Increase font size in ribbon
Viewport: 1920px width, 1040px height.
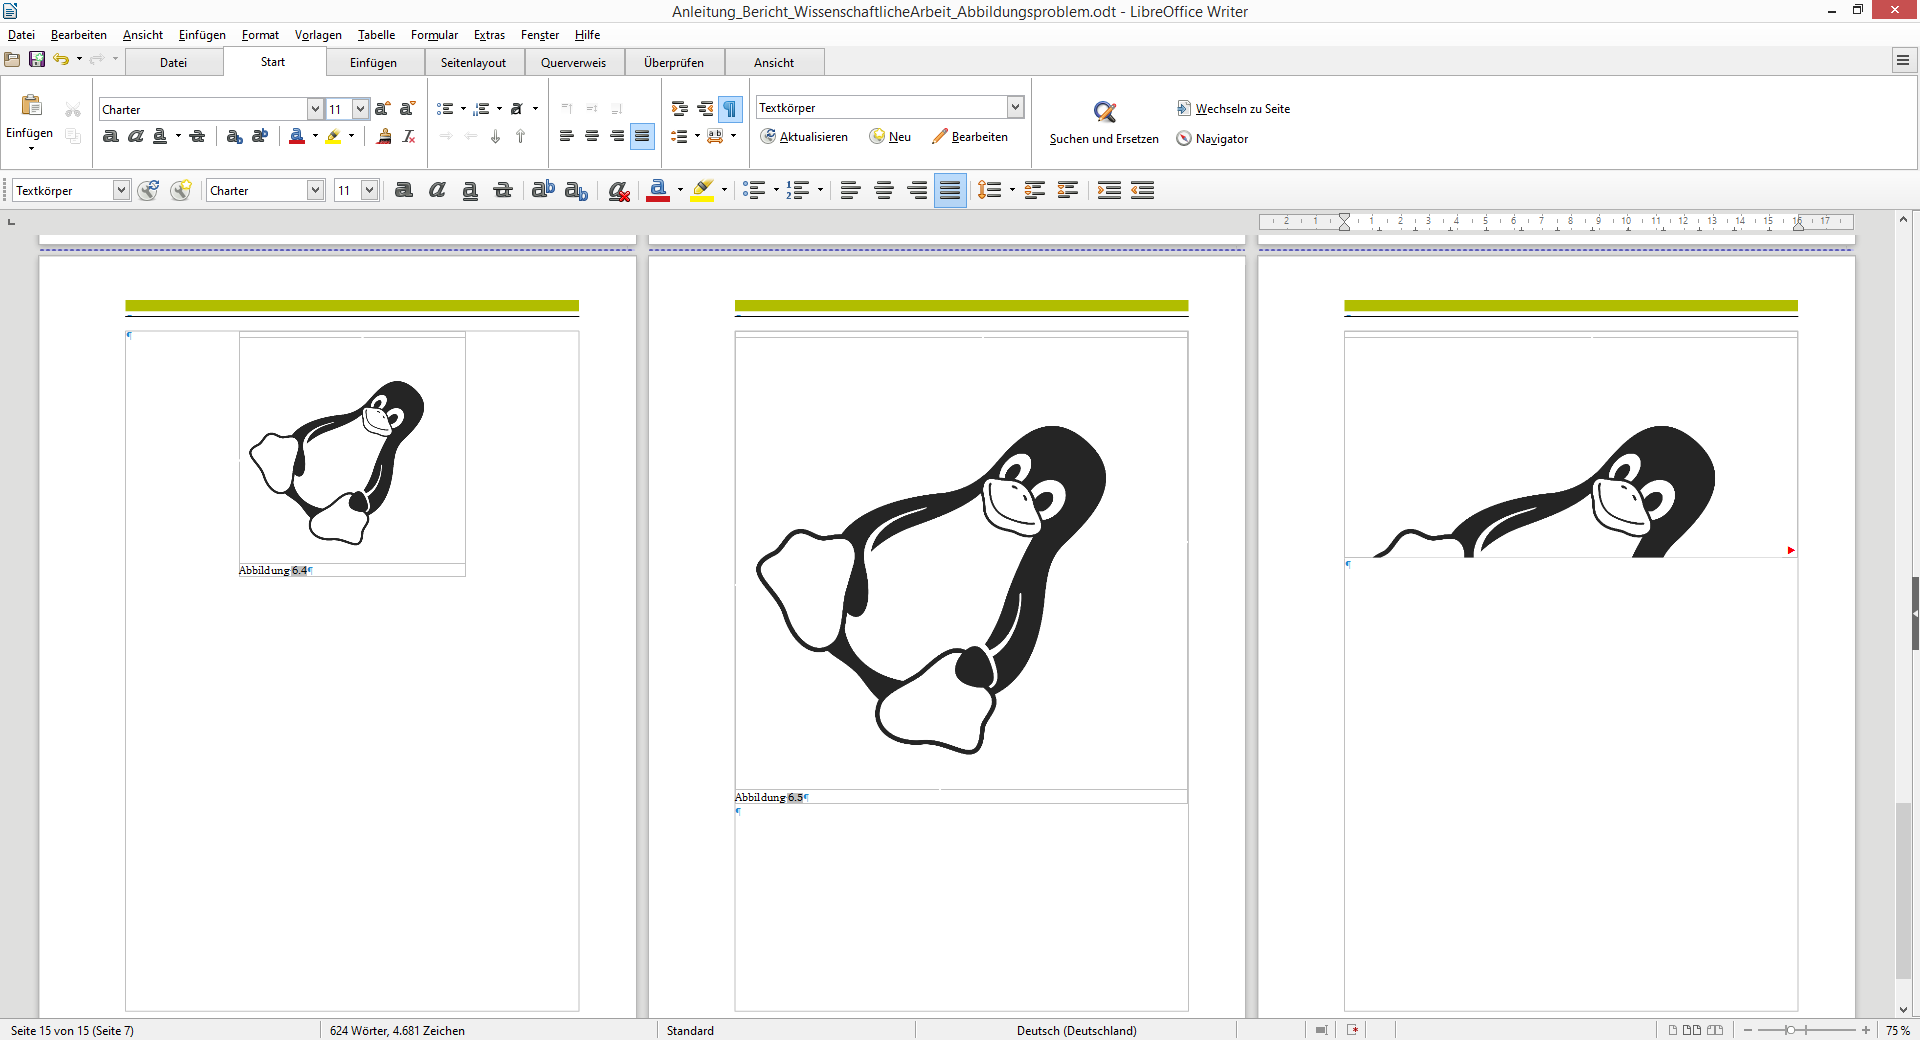click(x=382, y=109)
